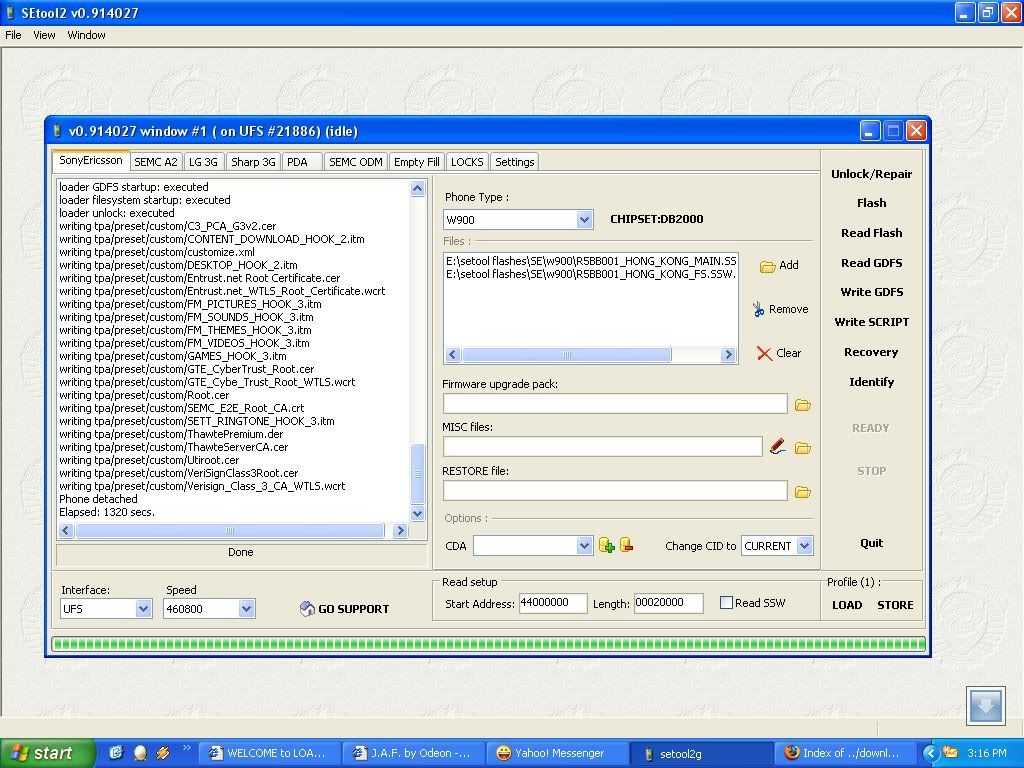The width and height of the screenshot is (1024, 768).
Task: Click the Write GDFS button
Action: click(871, 292)
